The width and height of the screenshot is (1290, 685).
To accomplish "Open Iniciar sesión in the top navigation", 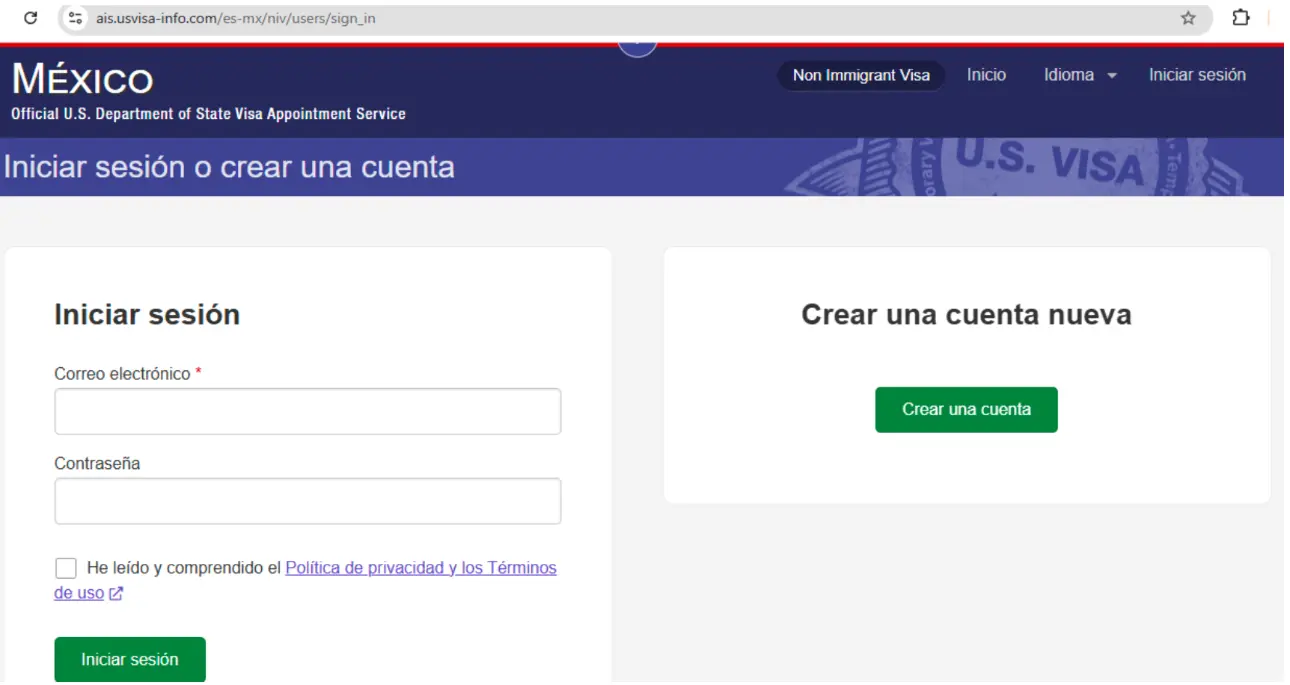I will pos(1197,75).
